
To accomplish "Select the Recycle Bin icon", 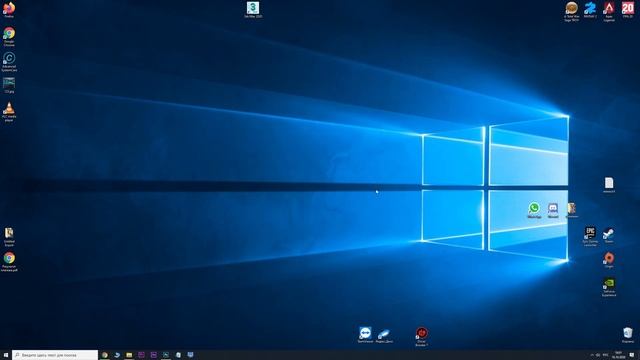I will [x=628, y=335].
